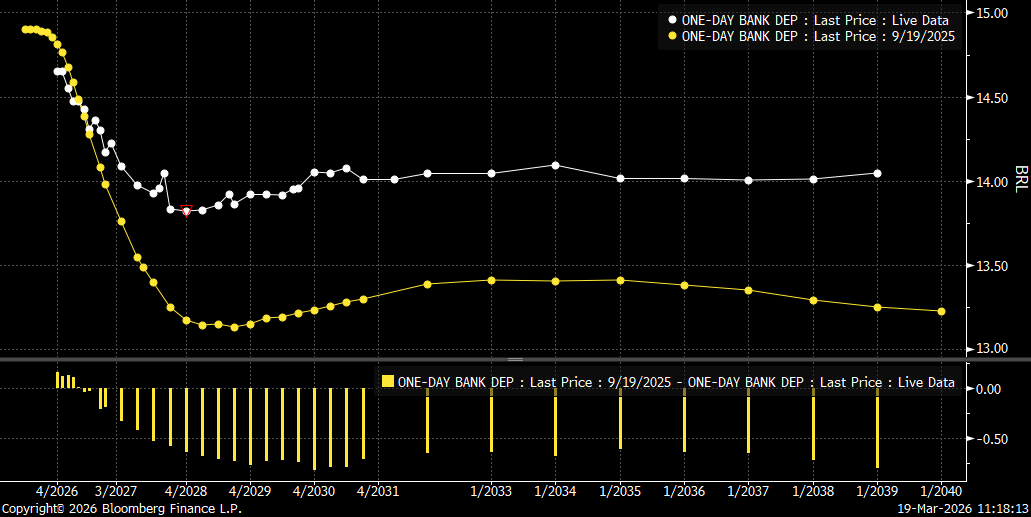
Task: Click the 4/2026 x-axis date label
Action: coord(57,491)
